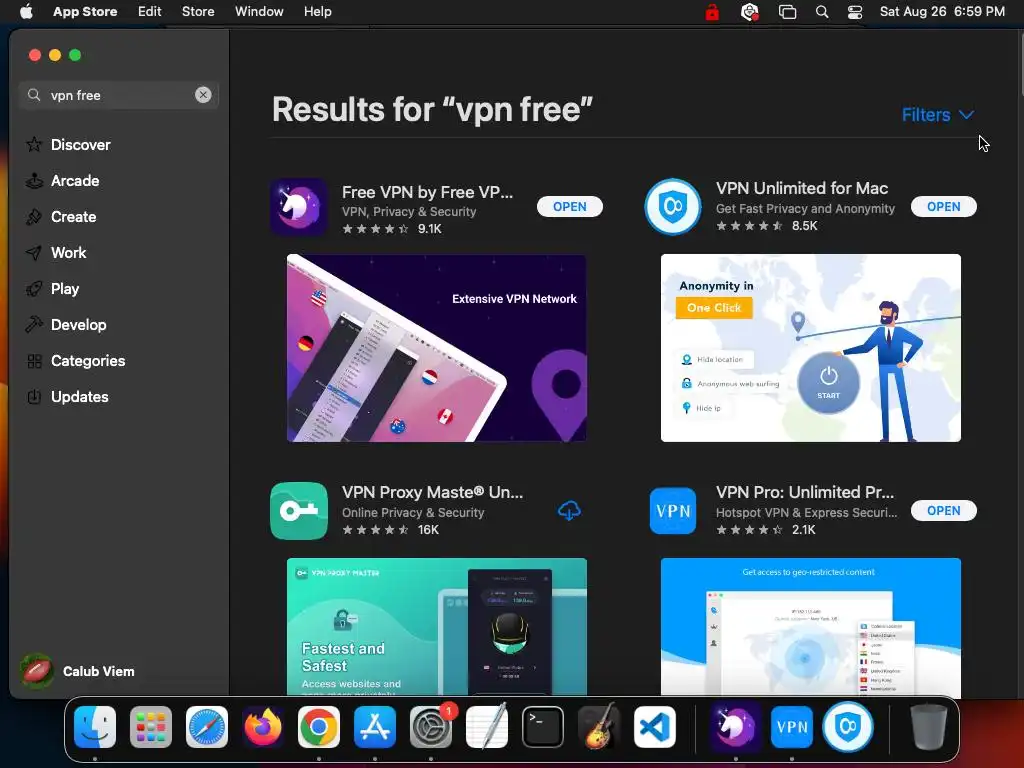Viewport: 1024px width, 768px height.
Task: Launch Safari from the Dock
Action: pyautogui.click(x=207, y=727)
